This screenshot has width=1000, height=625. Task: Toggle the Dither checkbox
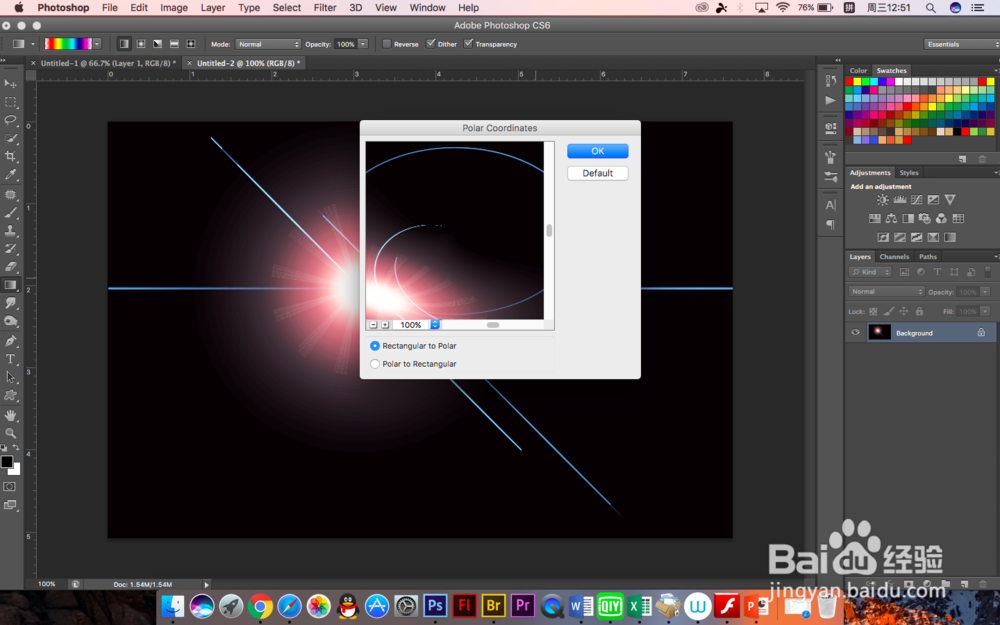(x=431, y=44)
